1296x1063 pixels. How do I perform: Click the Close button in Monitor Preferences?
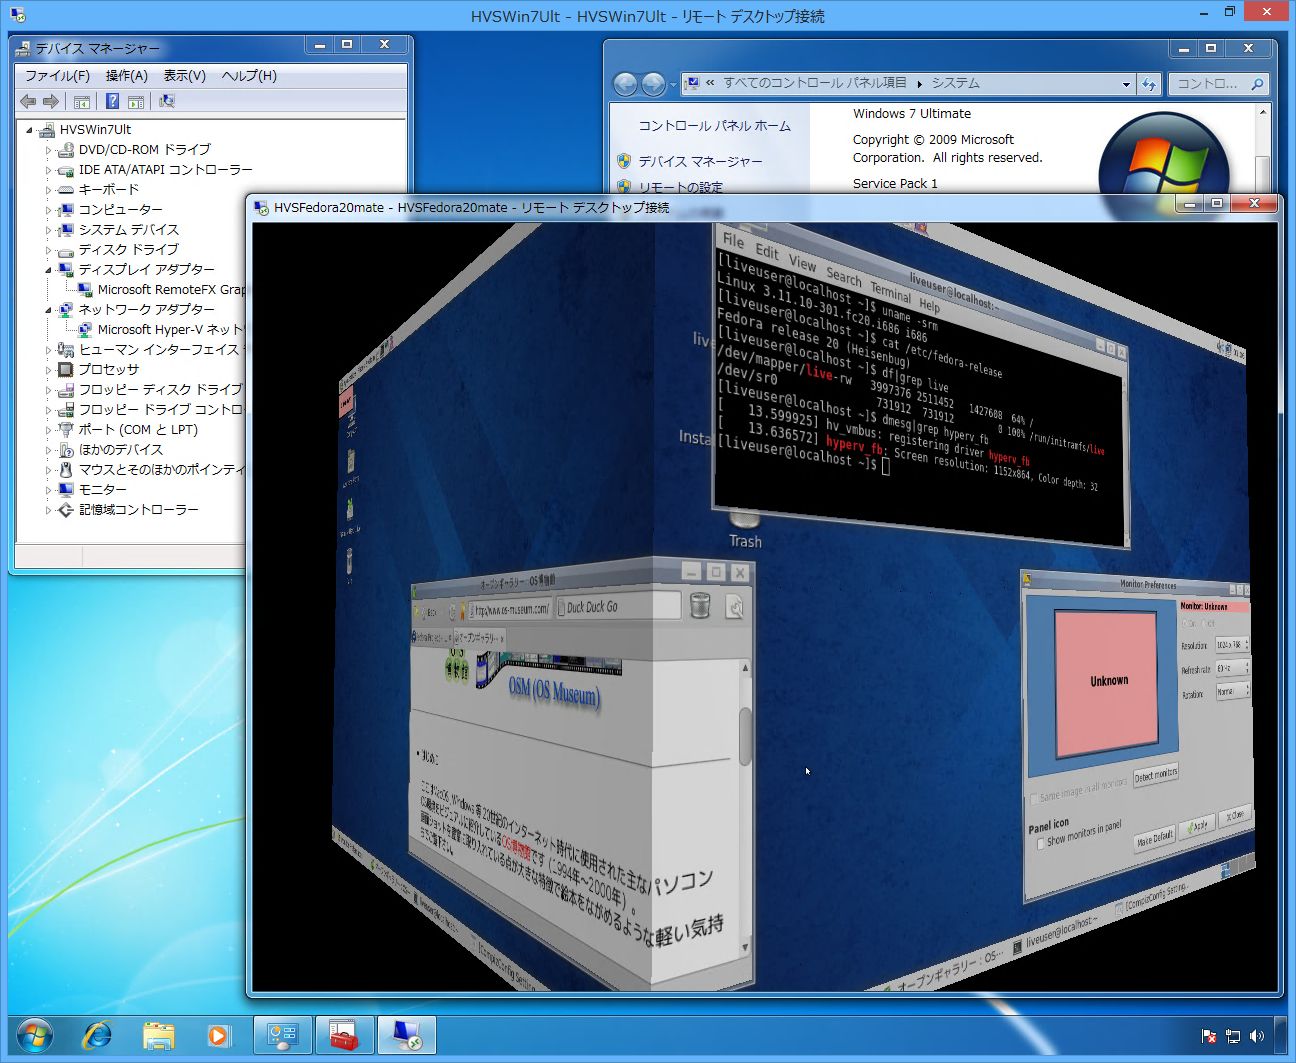pyautogui.click(x=1235, y=816)
